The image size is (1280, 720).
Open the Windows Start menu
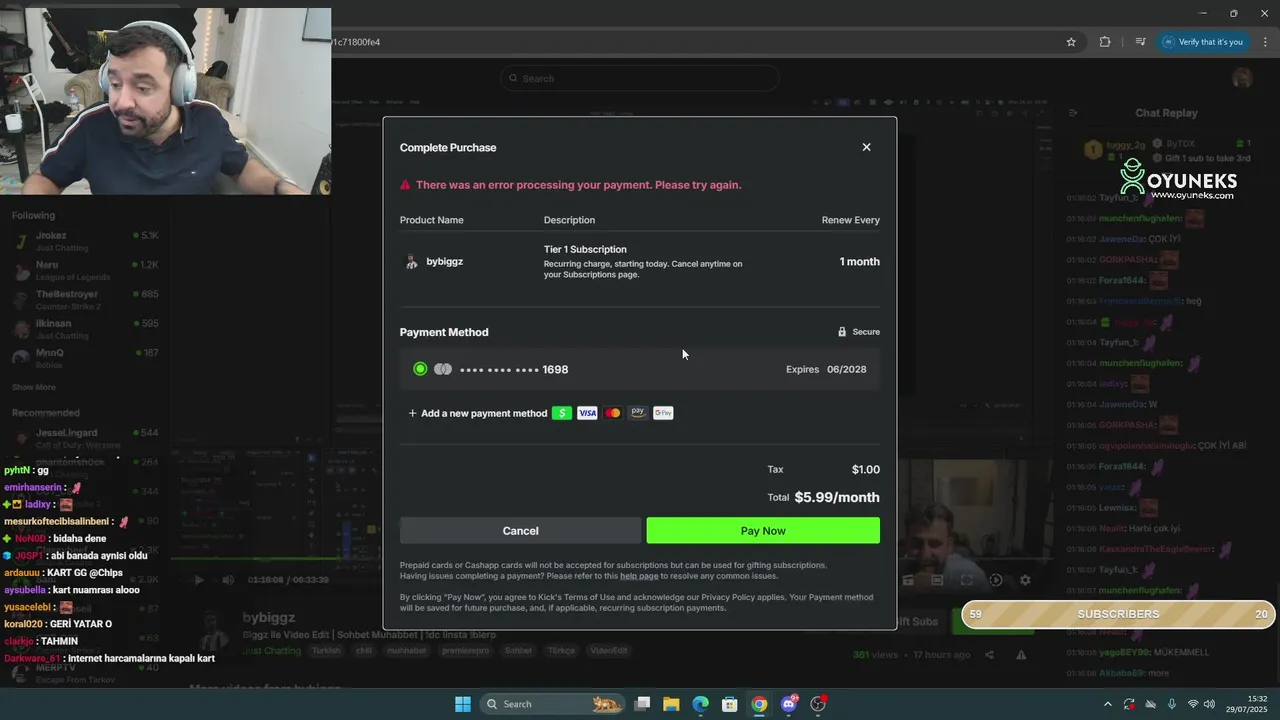click(x=463, y=704)
